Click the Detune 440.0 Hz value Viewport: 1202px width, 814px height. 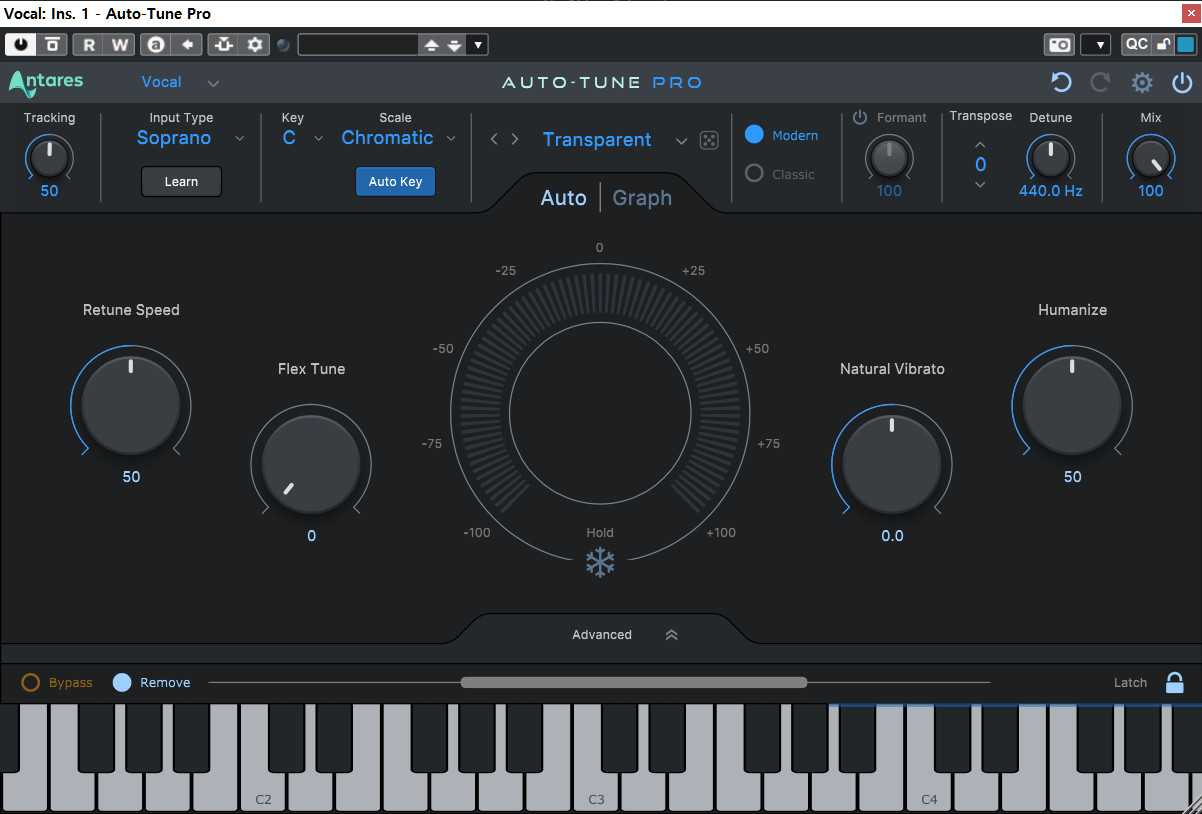tap(1051, 190)
